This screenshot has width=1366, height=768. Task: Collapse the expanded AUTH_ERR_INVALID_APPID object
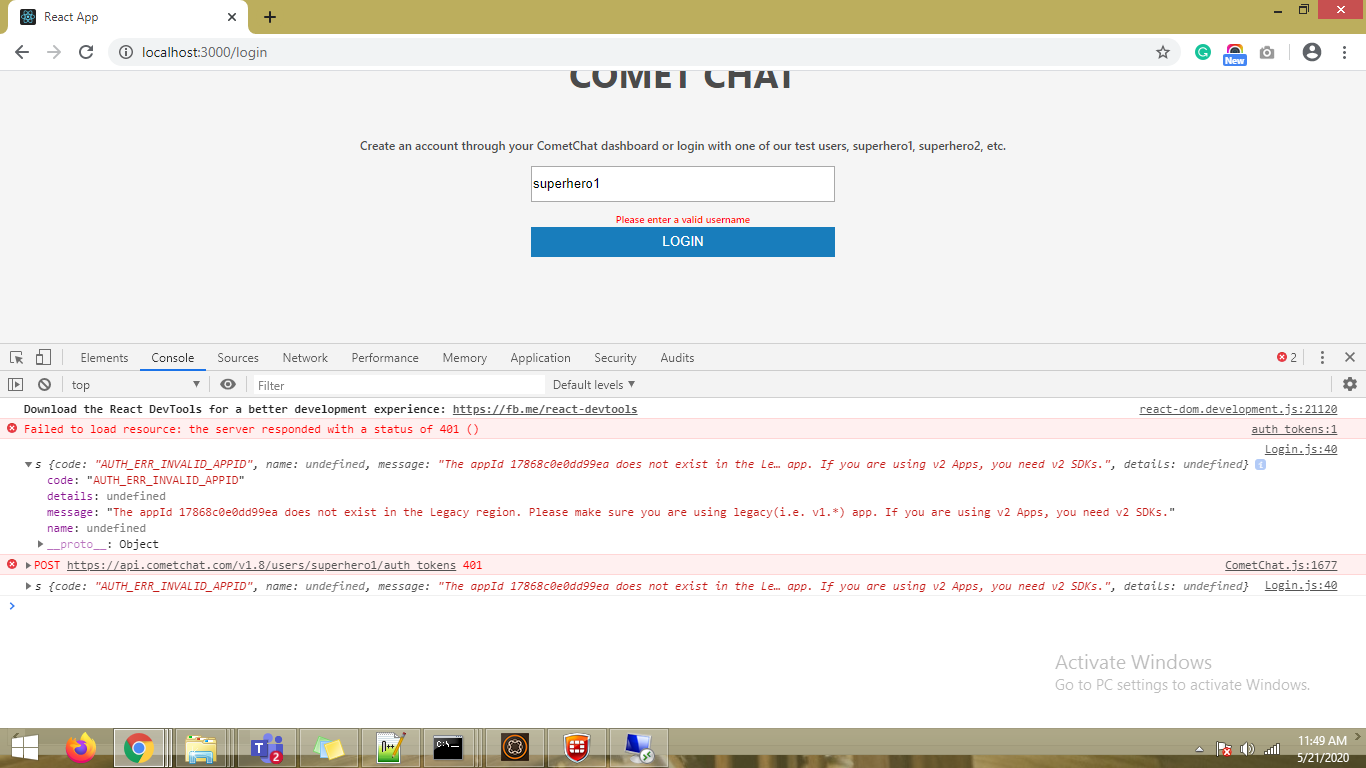(29, 465)
